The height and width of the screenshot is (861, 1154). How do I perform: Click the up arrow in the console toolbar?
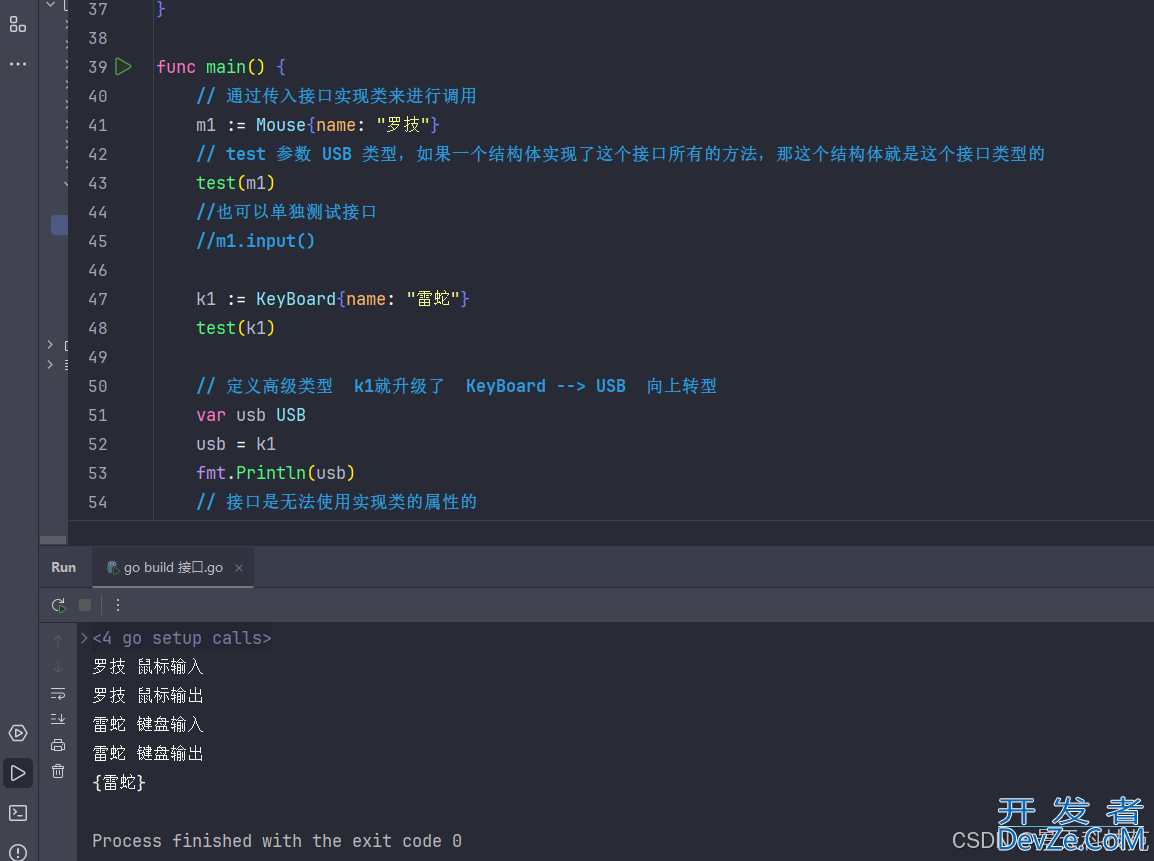click(x=58, y=640)
